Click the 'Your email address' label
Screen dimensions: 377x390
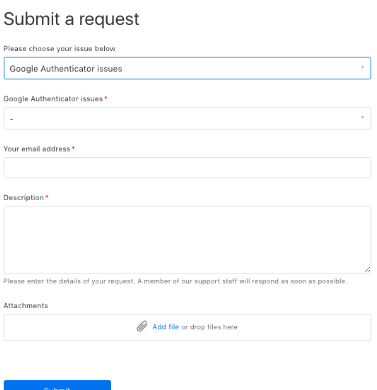pos(37,149)
